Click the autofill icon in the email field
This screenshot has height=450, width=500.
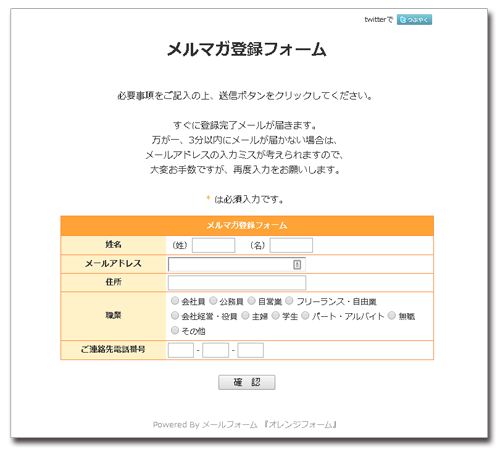pyautogui.click(x=297, y=265)
